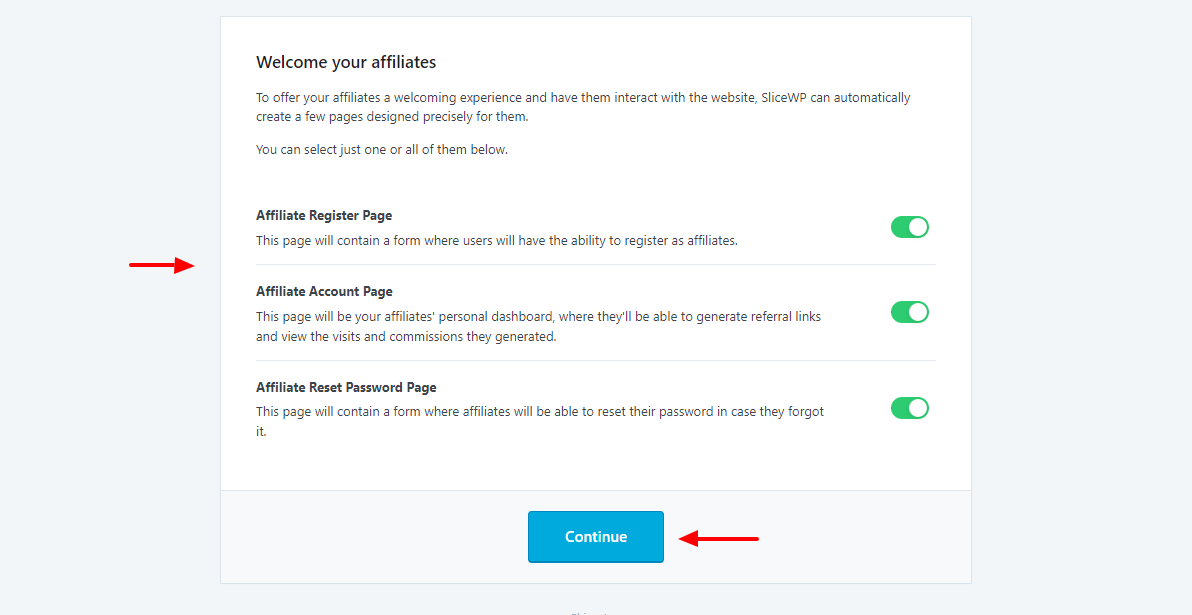Click the Continue button
The image size is (1192, 615).
(x=595, y=537)
